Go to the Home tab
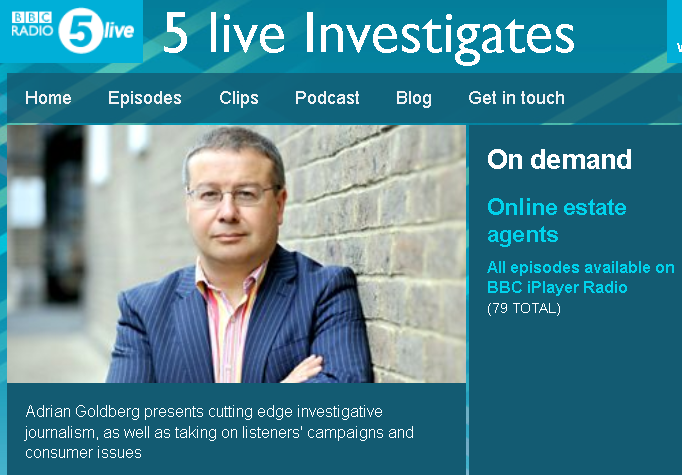The image size is (682, 475). 48,98
